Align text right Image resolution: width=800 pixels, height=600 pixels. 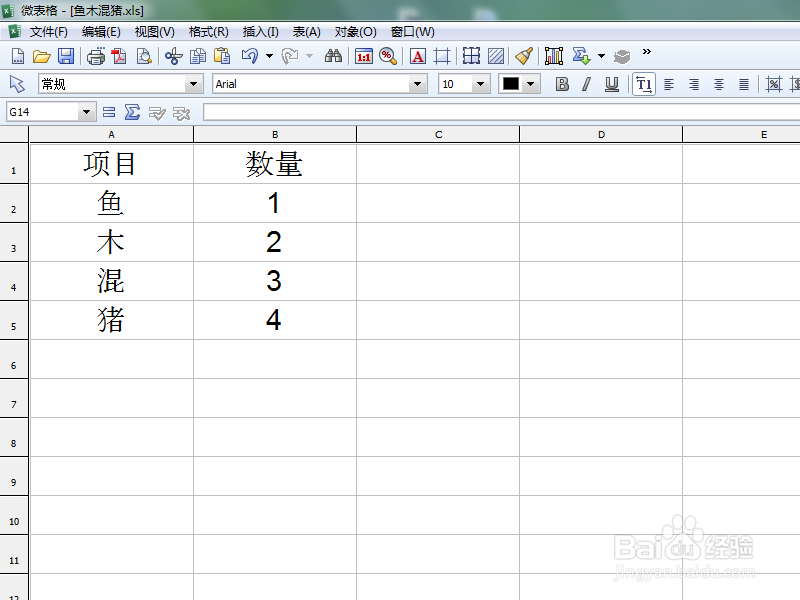[x=694, y=84]
